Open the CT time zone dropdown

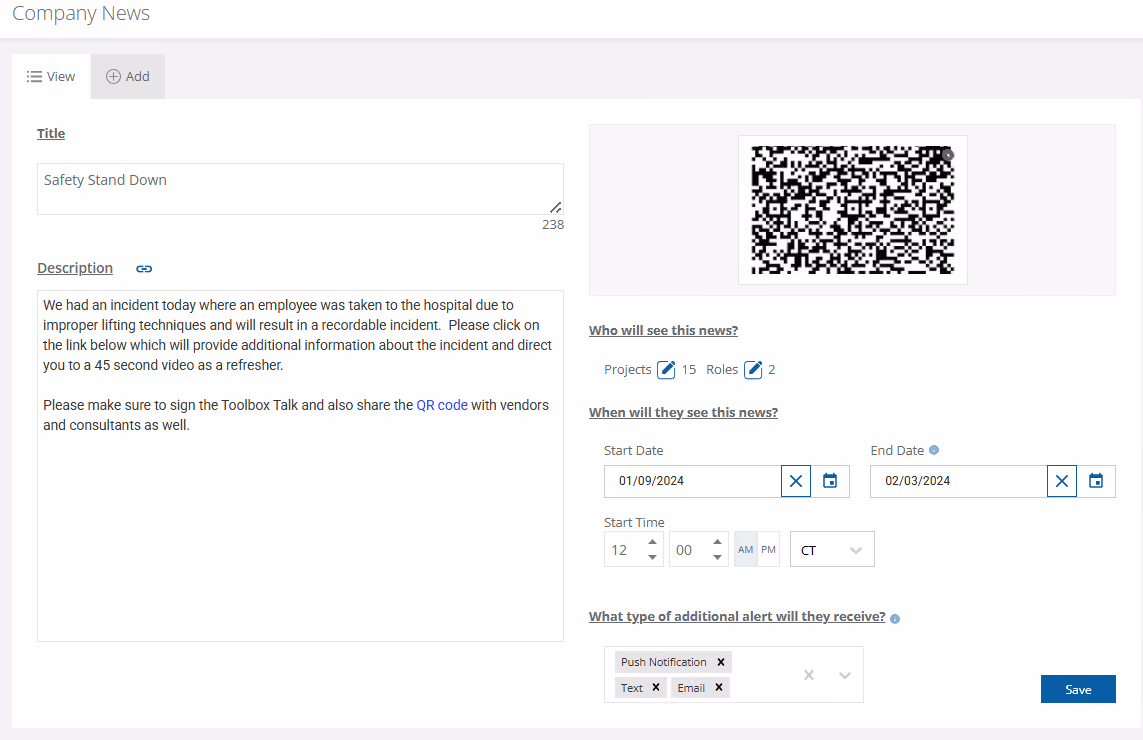point(832,550)
